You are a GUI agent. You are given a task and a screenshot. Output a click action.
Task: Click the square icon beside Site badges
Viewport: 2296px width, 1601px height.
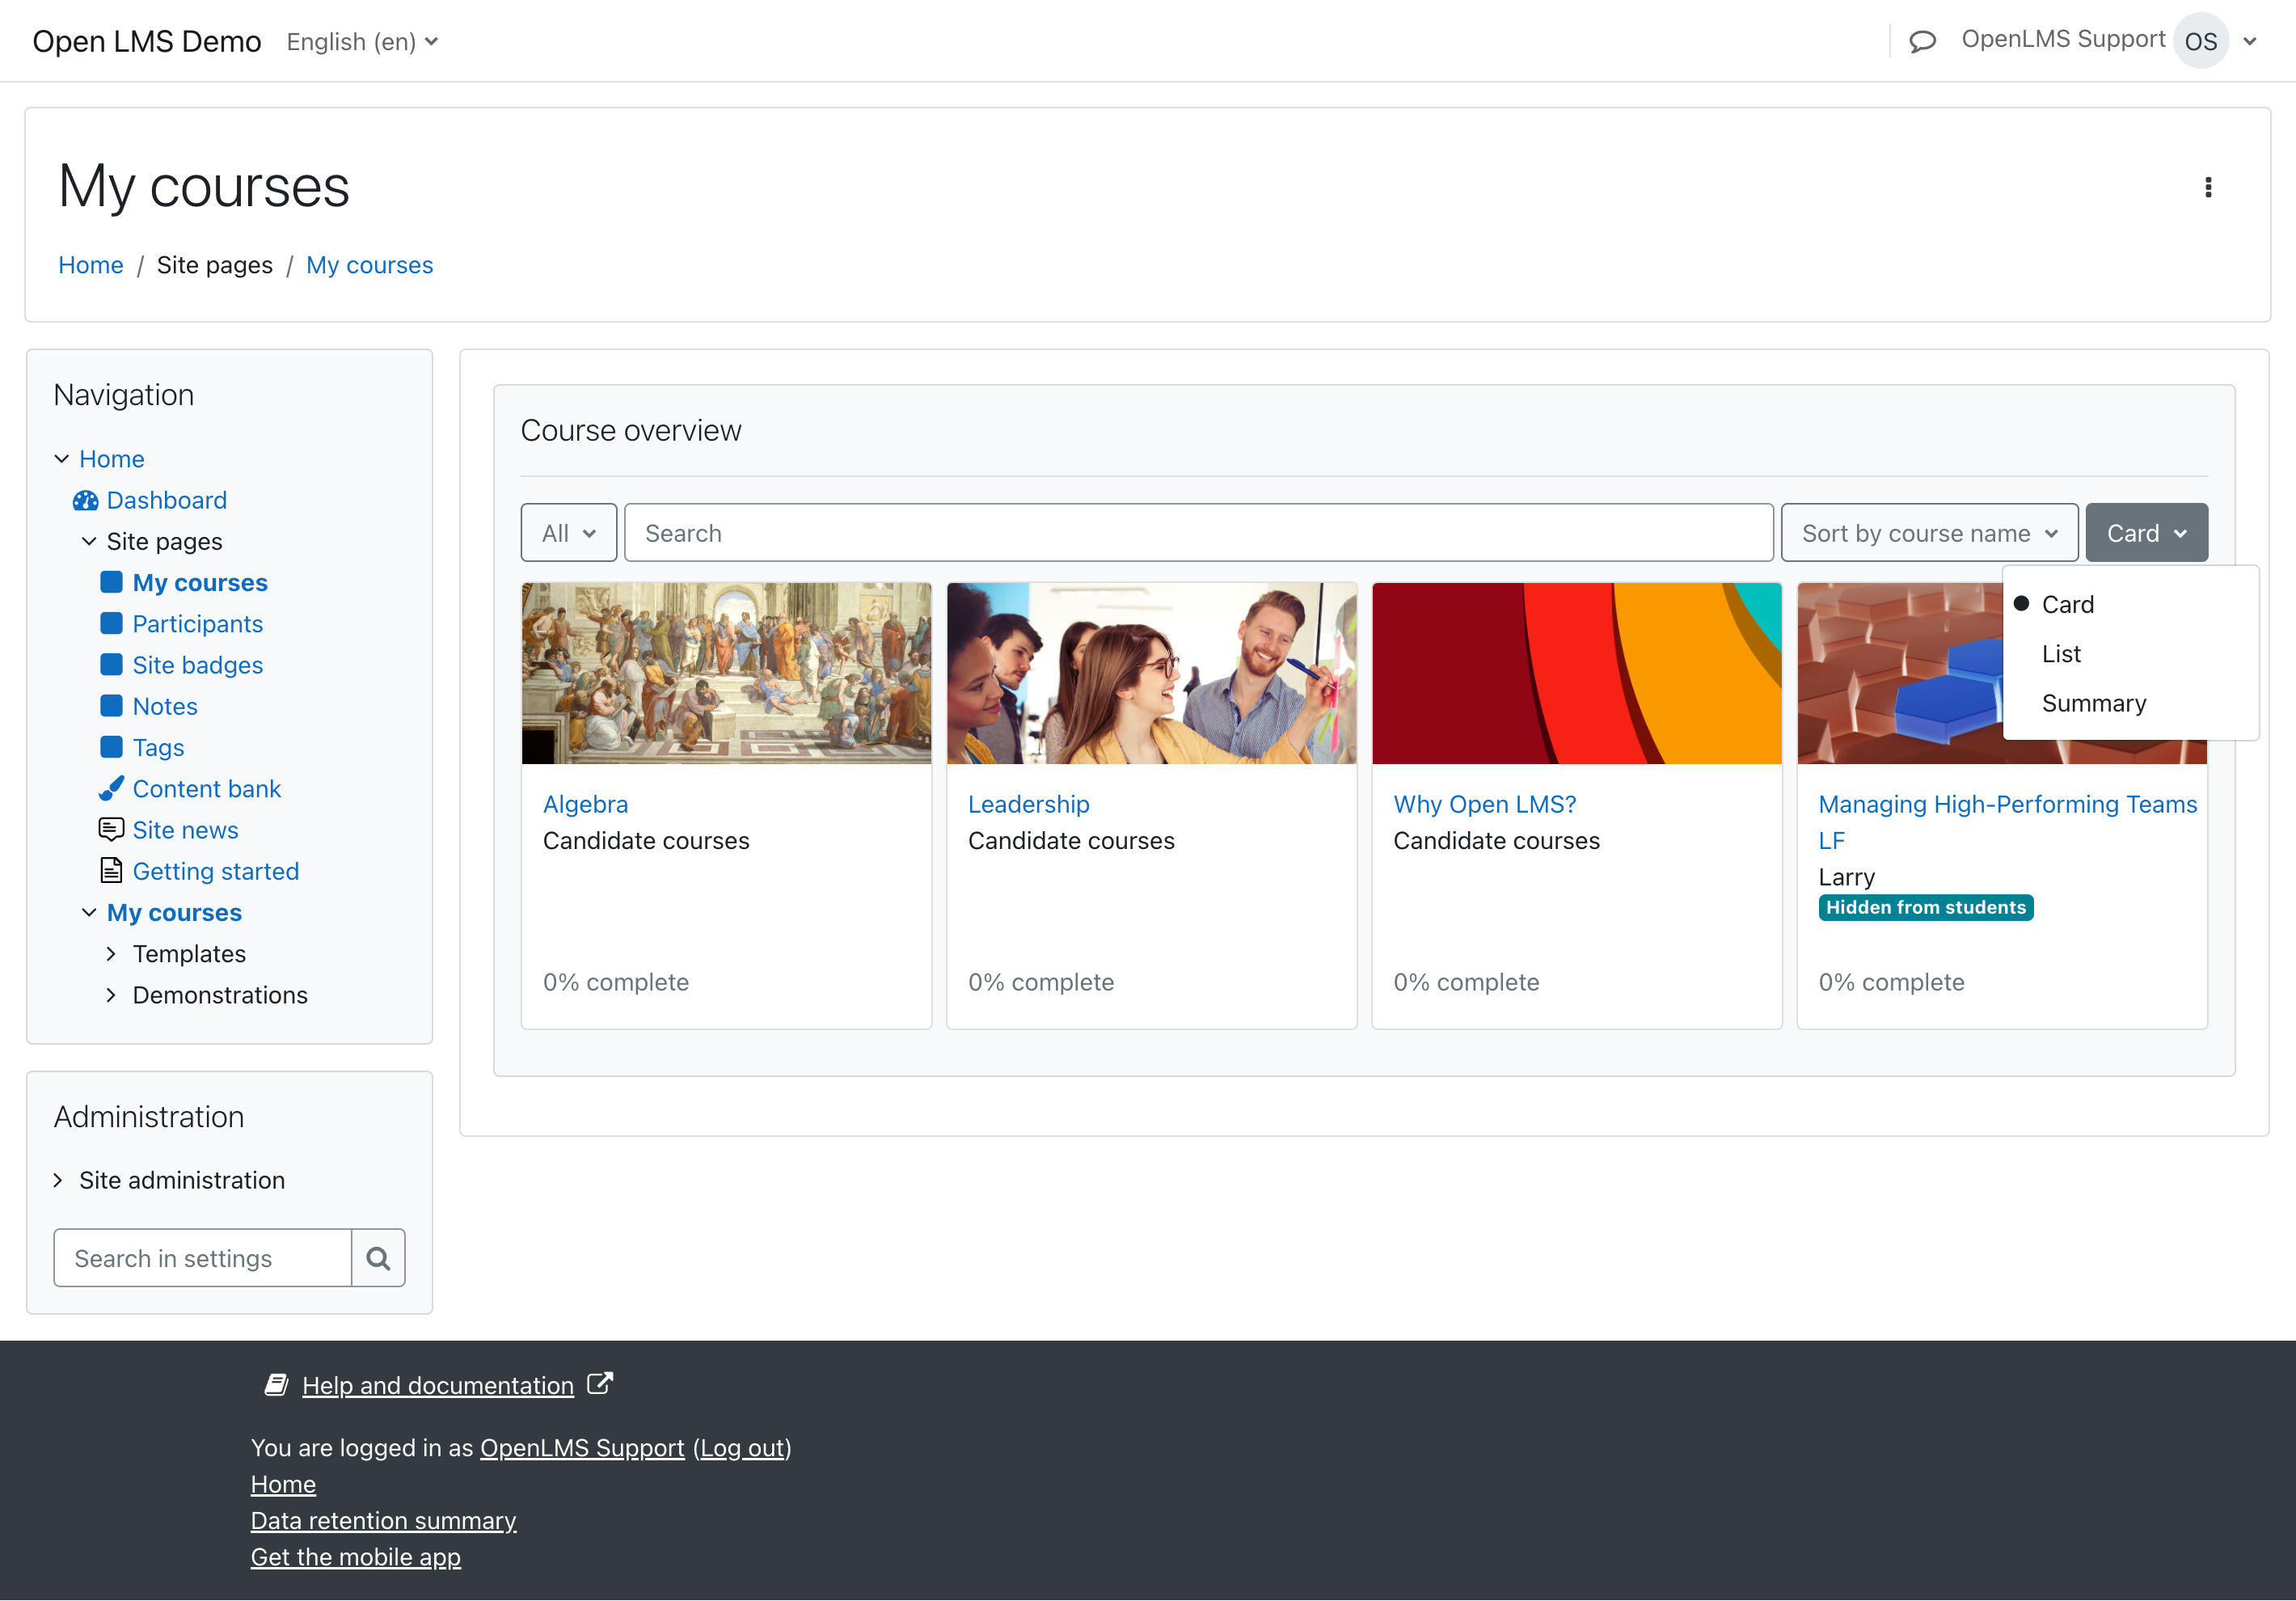[x=111, y=664]
